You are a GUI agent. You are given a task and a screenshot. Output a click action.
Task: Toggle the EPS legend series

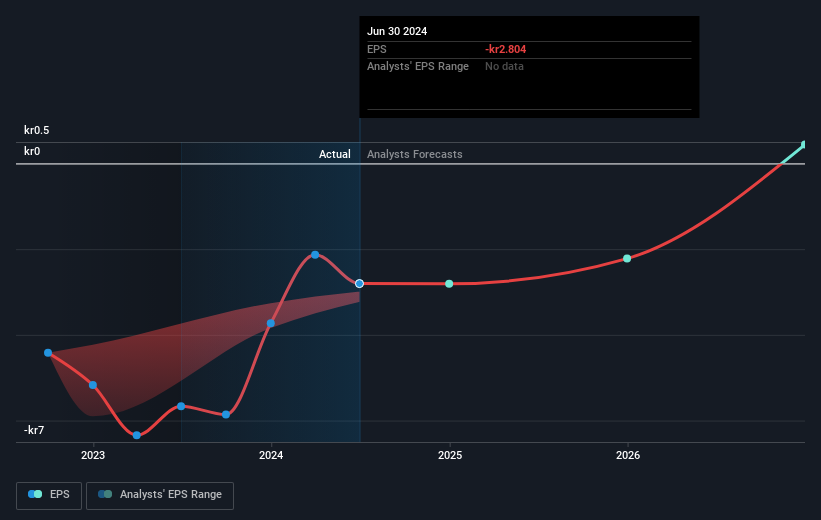[x=49, y=495]
